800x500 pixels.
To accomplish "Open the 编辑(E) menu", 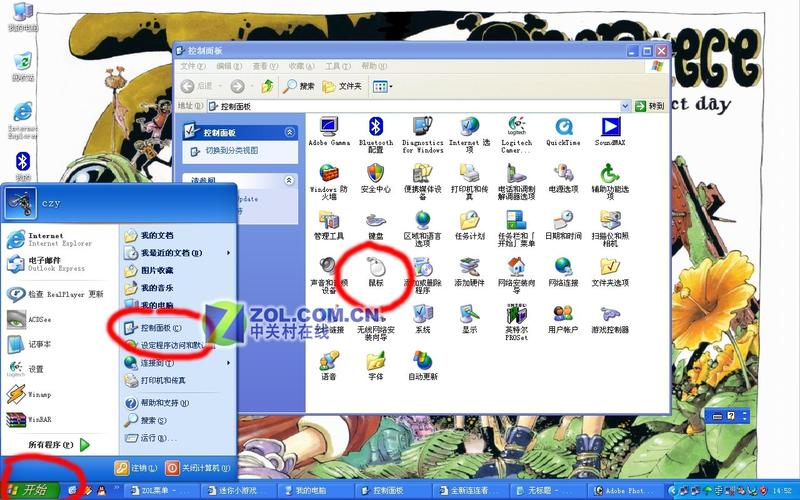I will click(229, 66).
